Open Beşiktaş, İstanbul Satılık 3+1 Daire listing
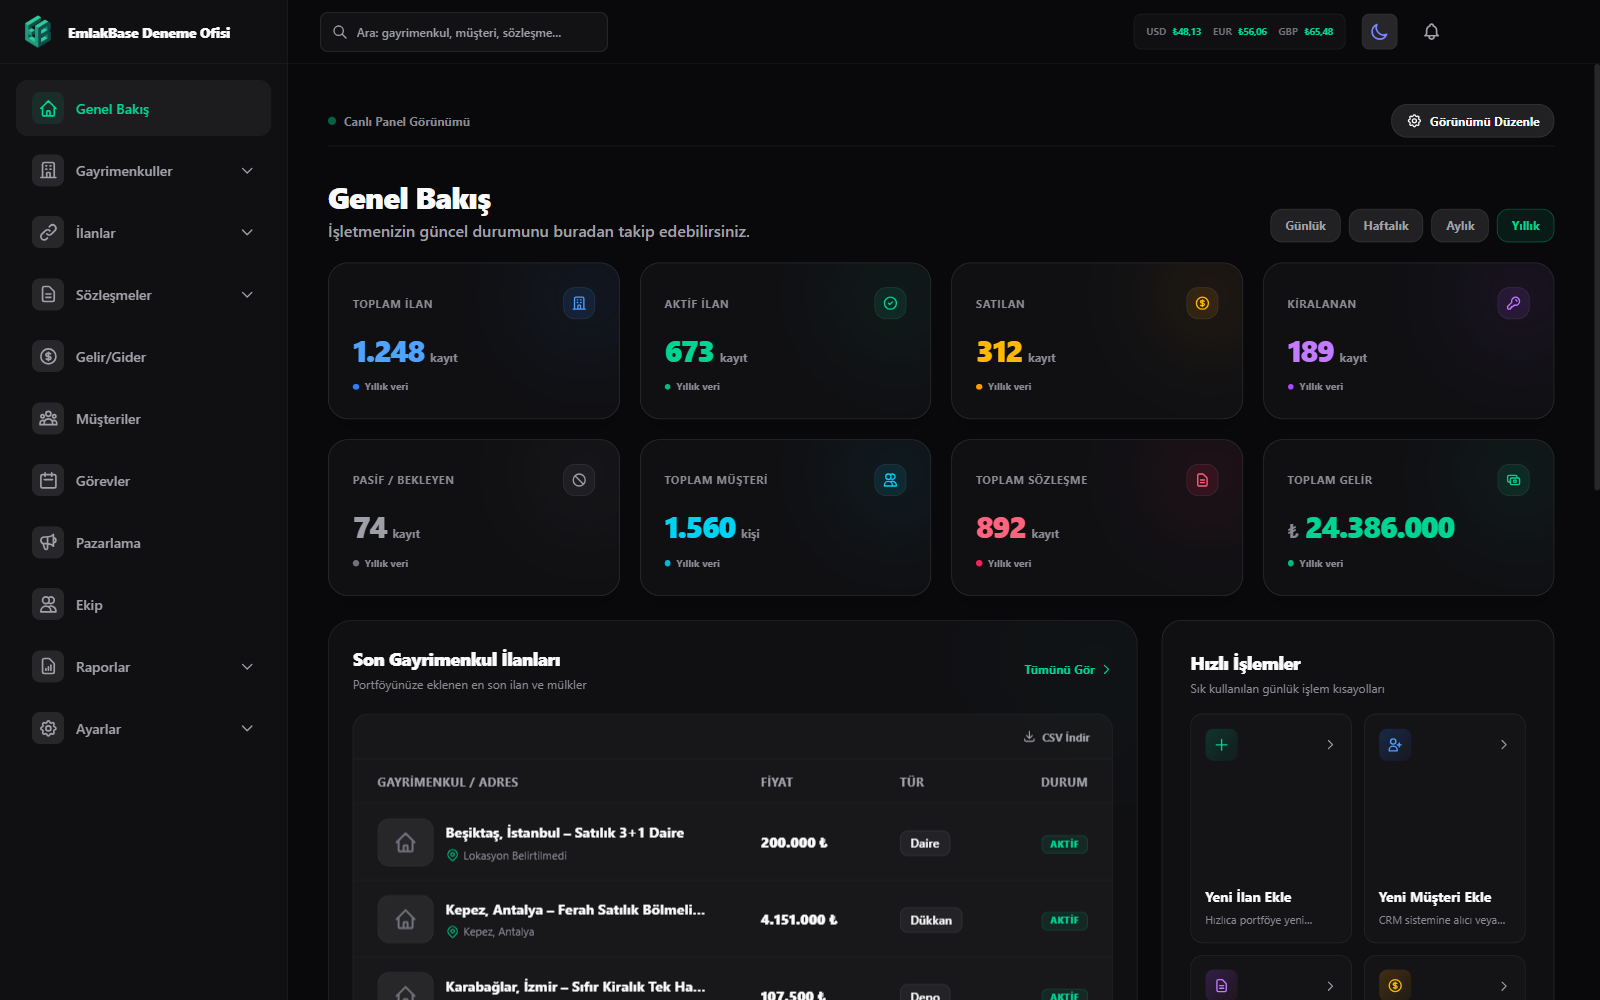The image size is (1600, 1000). (x=564, y=832)
